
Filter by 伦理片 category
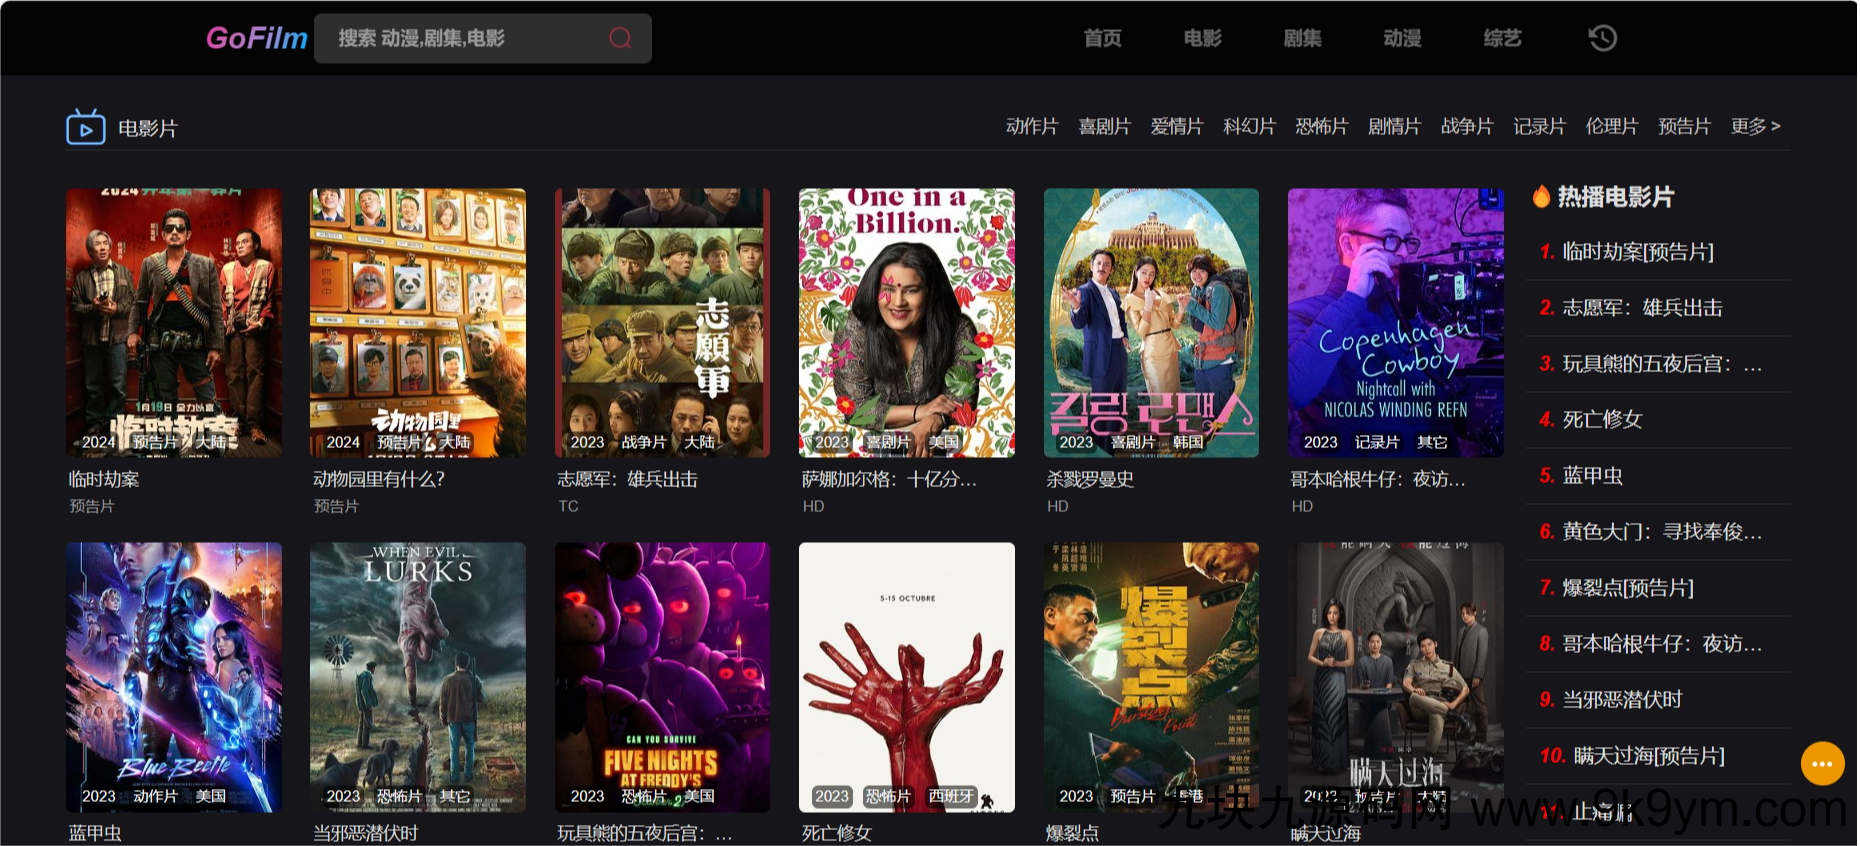[x=1612, y=126]
